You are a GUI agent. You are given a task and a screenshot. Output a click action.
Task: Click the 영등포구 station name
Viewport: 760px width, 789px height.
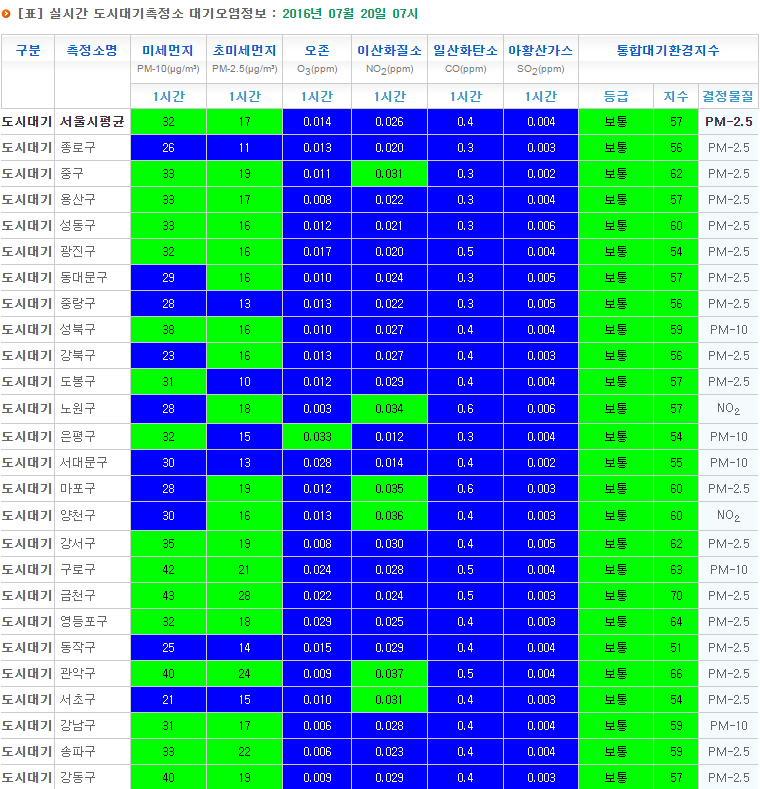[x=84, y=621]
